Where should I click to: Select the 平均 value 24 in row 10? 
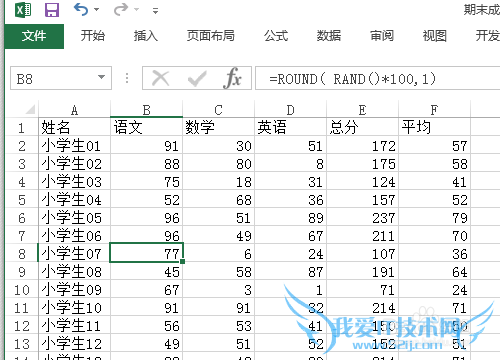click(x=434, y=289)
